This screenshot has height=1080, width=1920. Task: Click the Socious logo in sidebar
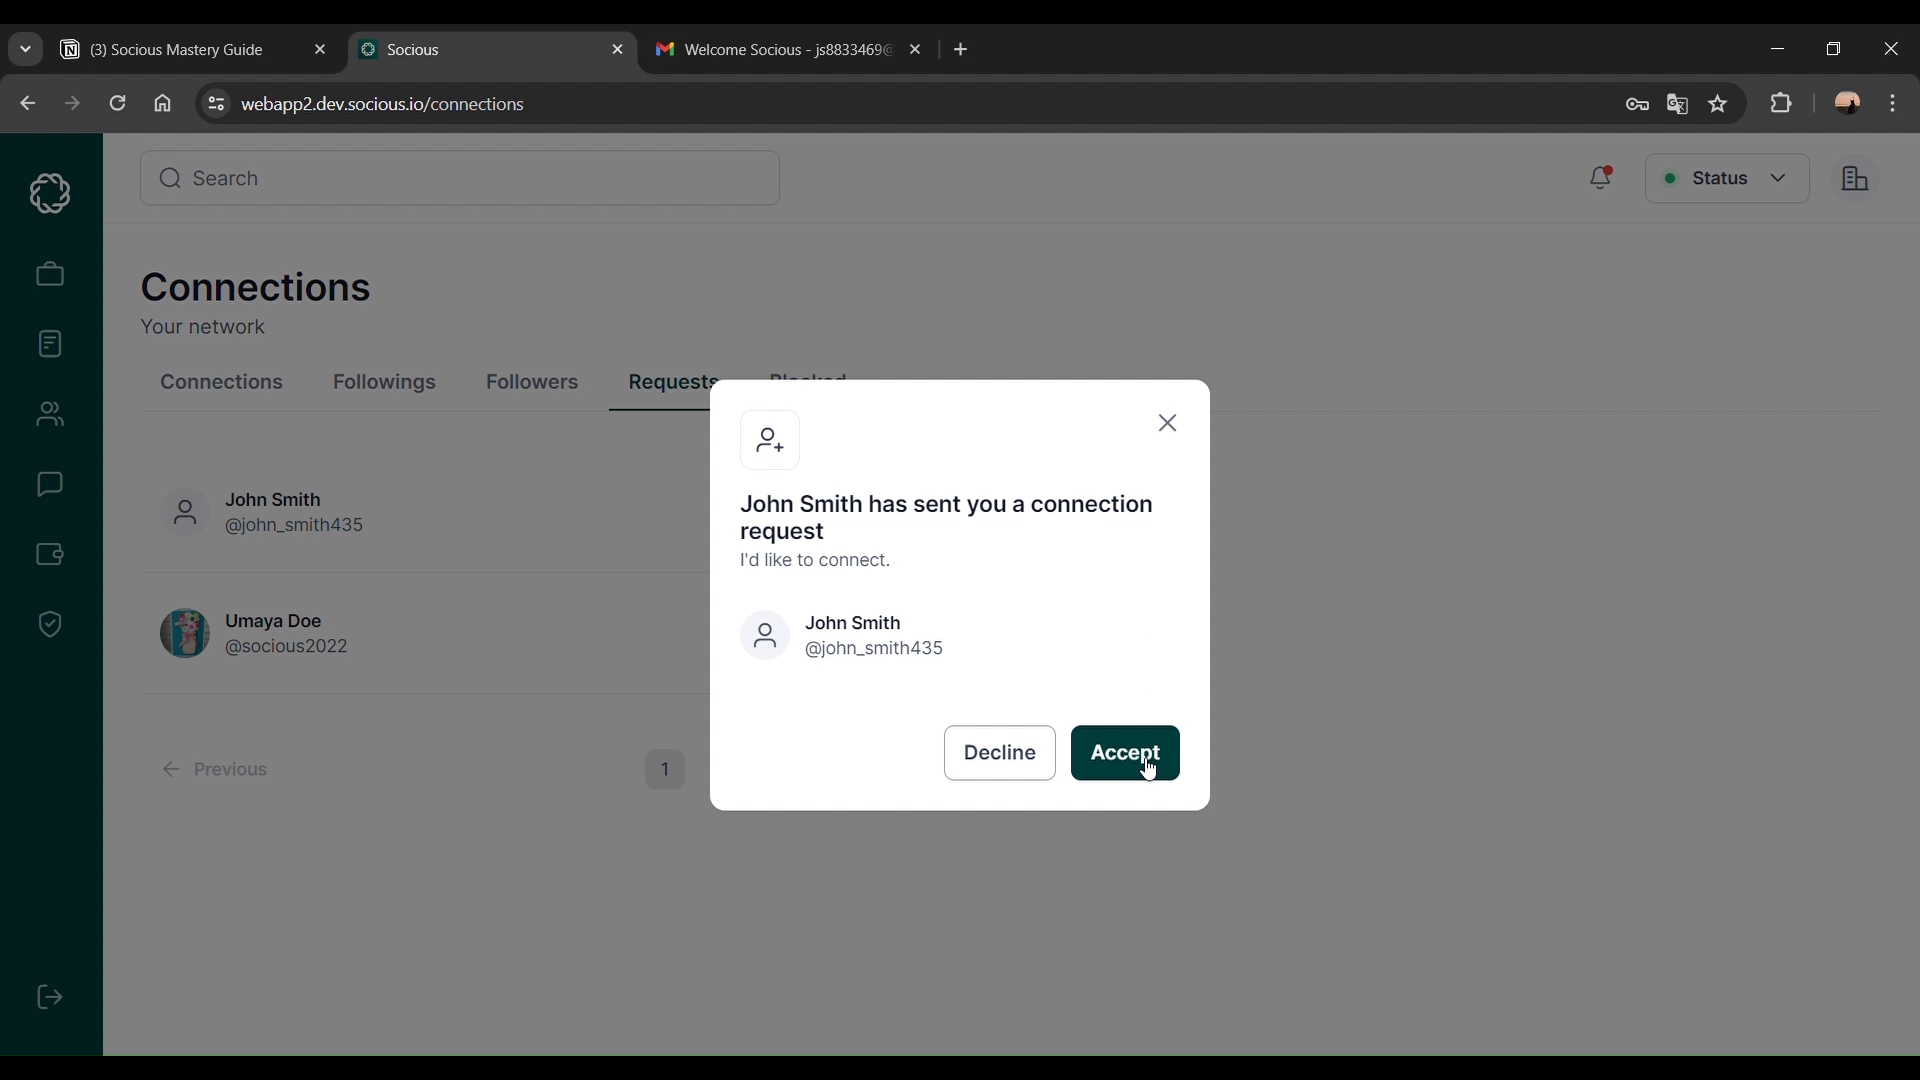(50, 193)
